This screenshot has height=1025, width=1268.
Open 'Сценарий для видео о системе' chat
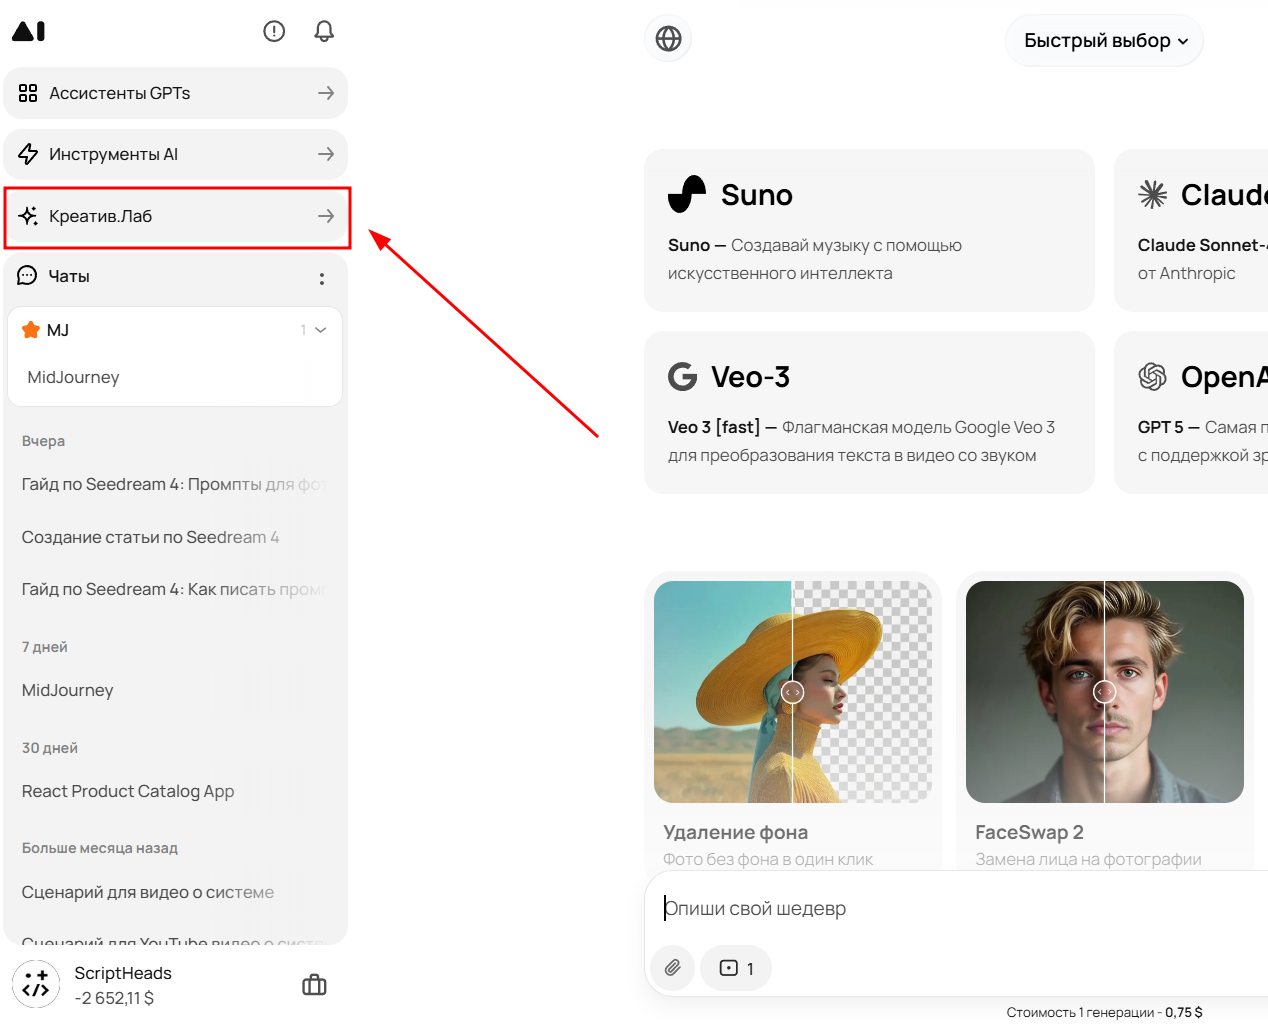148,892
